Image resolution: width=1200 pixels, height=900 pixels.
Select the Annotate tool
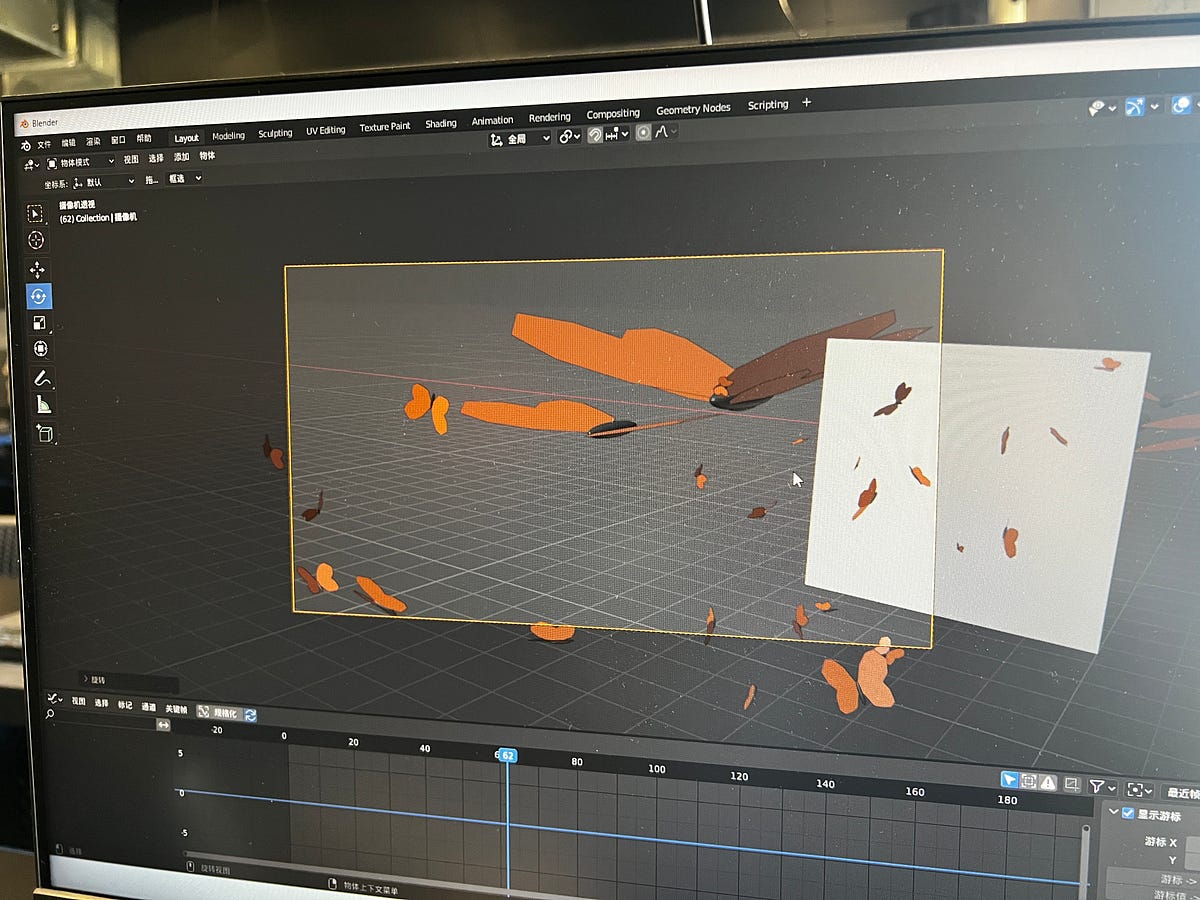(40, 378)
